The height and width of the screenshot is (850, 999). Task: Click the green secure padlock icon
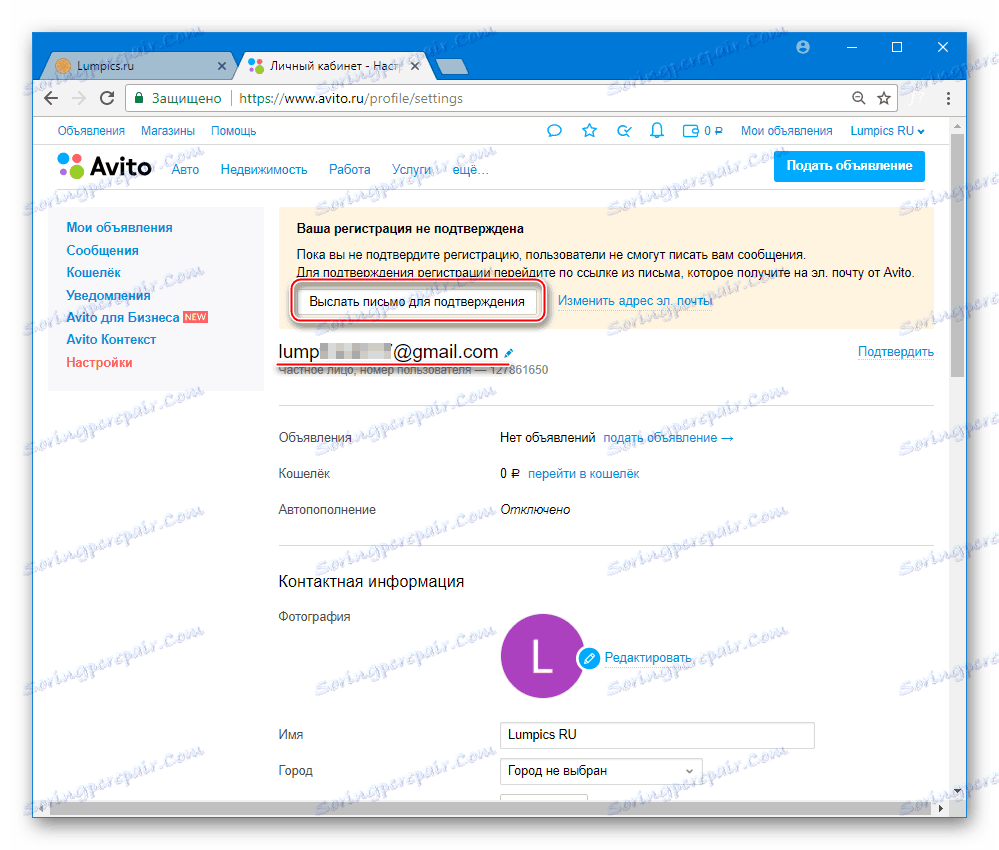tap(139, 98)
